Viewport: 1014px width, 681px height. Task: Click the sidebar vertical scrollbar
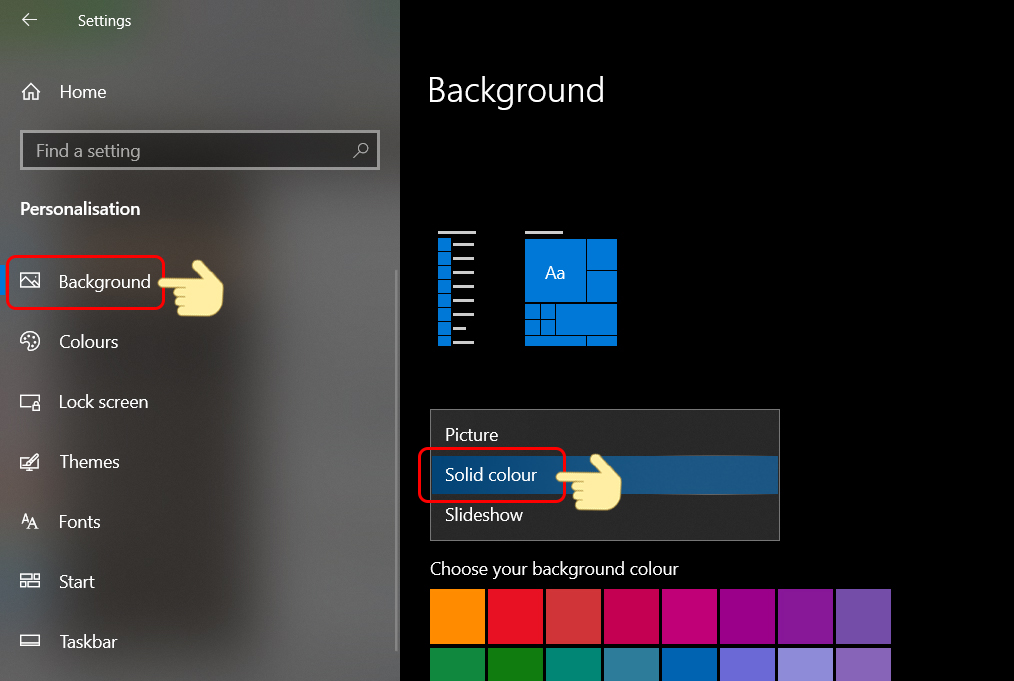396,460
